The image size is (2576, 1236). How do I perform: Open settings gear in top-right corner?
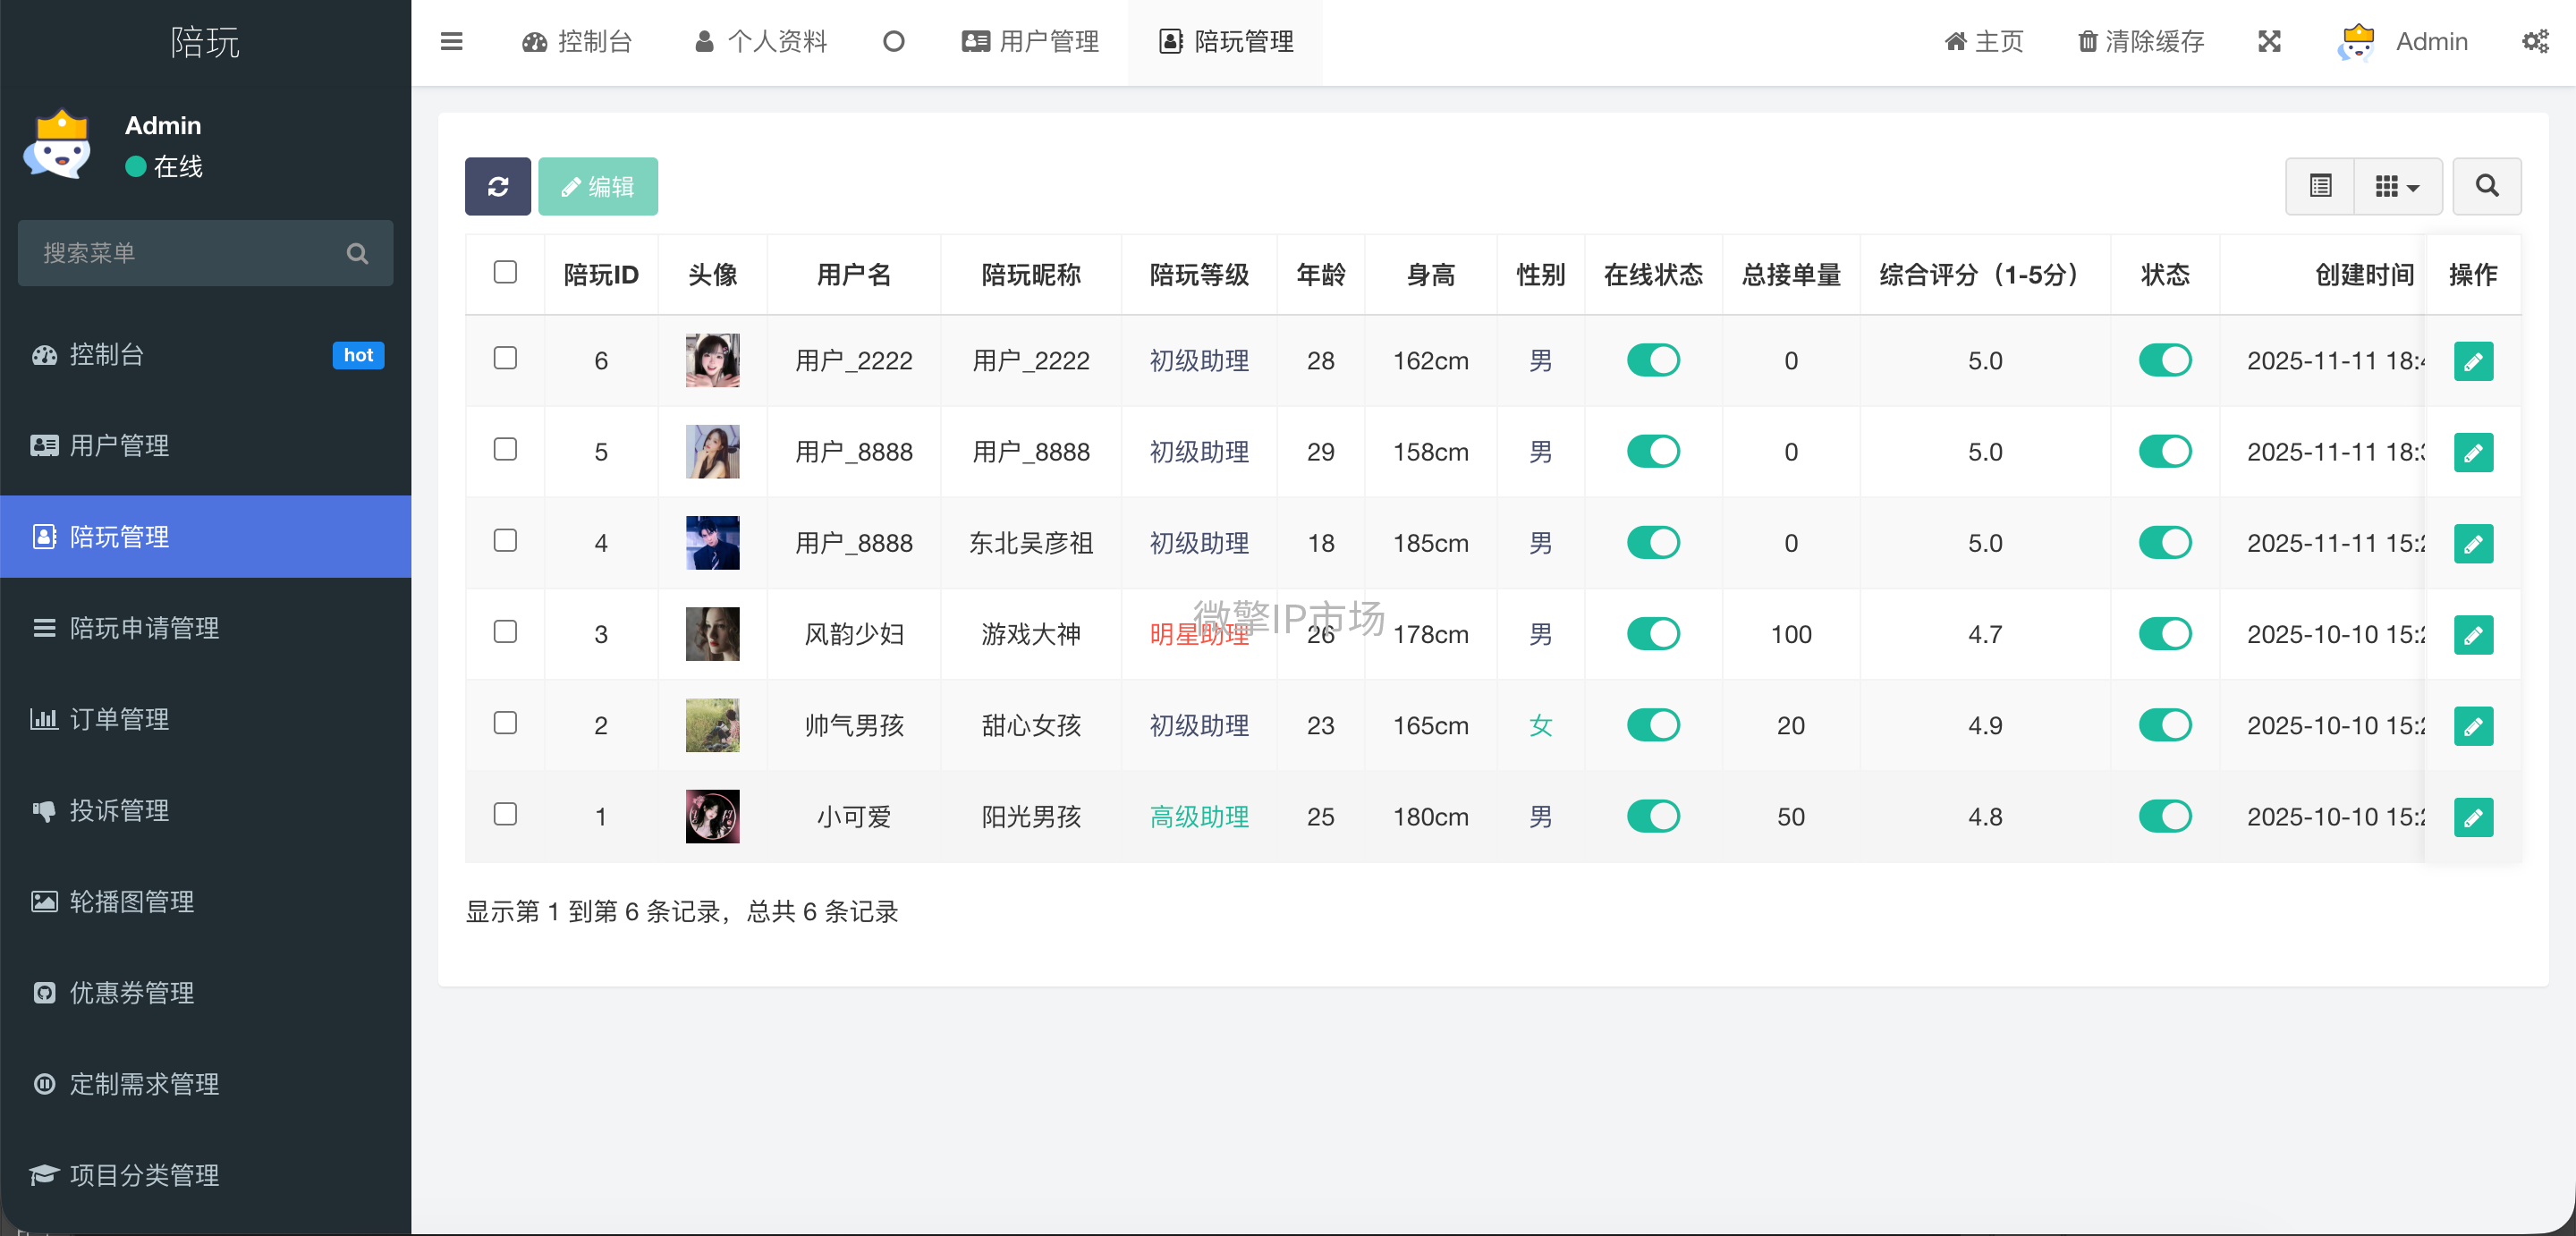coord(2535,41)
